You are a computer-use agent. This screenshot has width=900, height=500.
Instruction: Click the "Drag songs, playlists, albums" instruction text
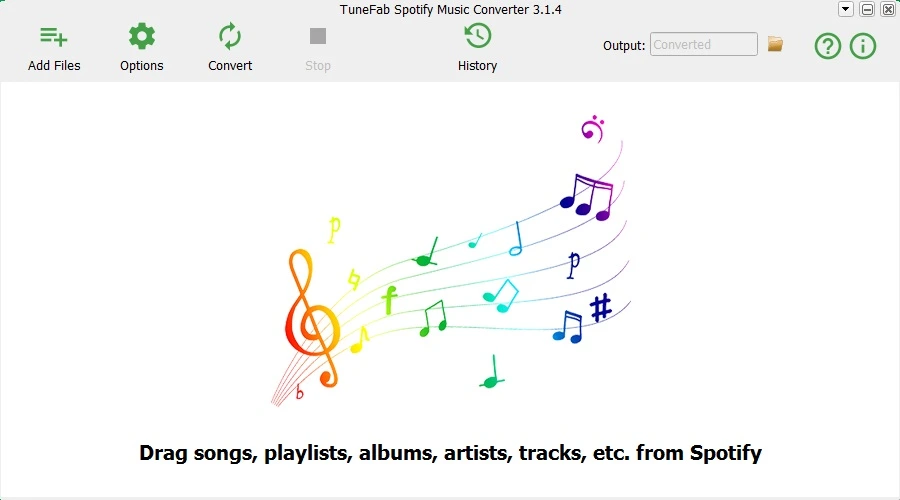451,453
